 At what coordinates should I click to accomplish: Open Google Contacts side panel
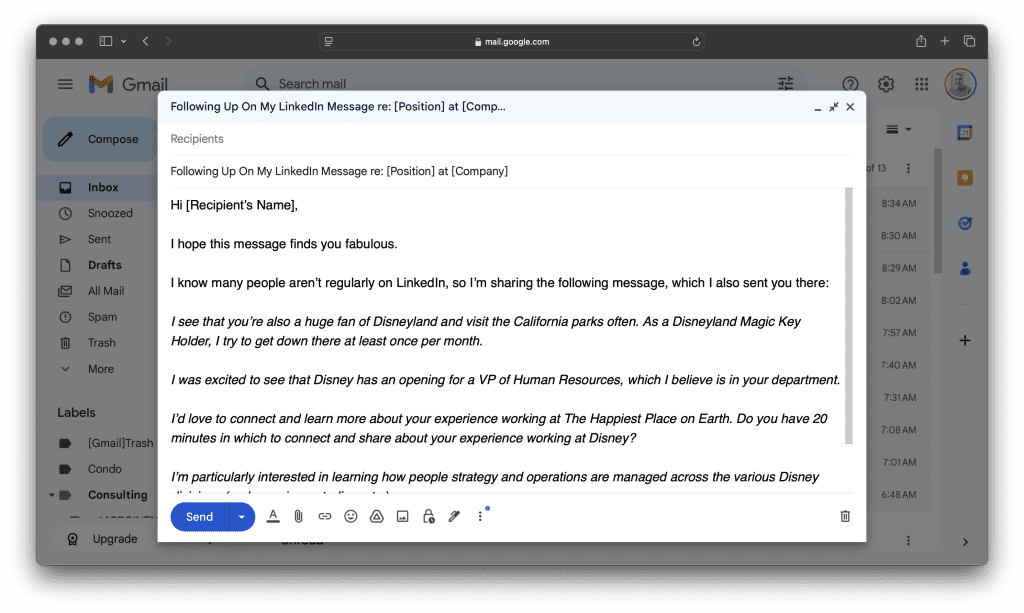965,268
